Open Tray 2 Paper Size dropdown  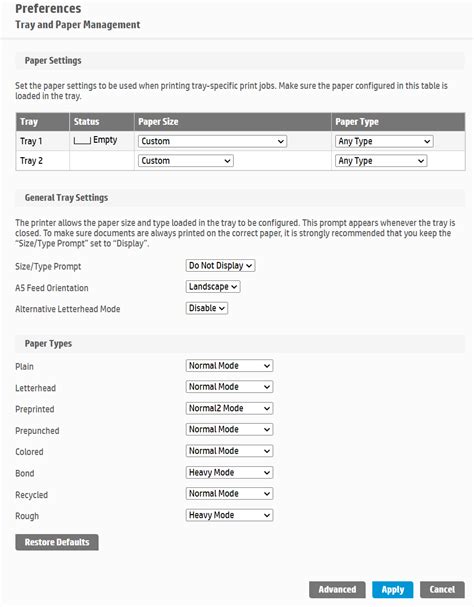[x=186, y=161]
